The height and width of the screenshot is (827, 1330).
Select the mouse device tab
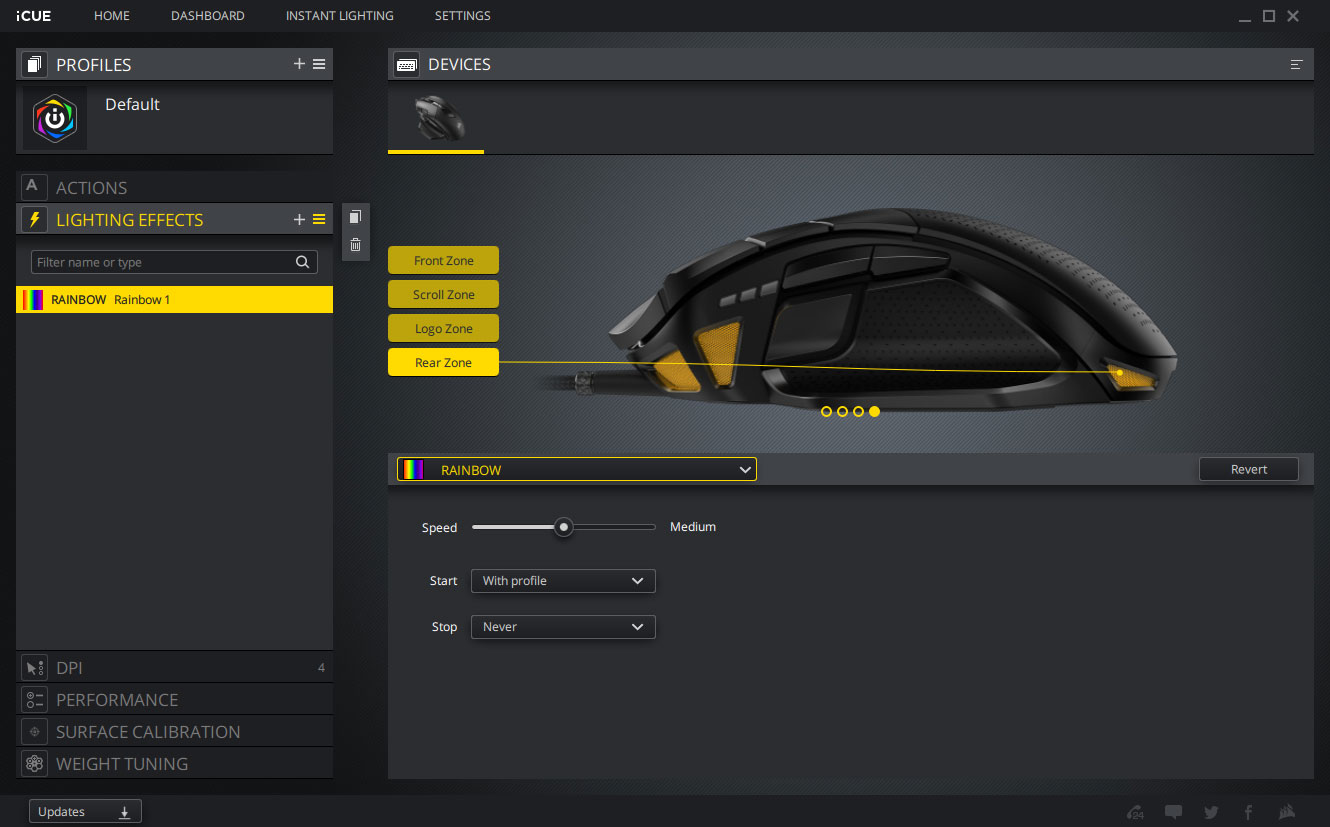coord(436,118)
